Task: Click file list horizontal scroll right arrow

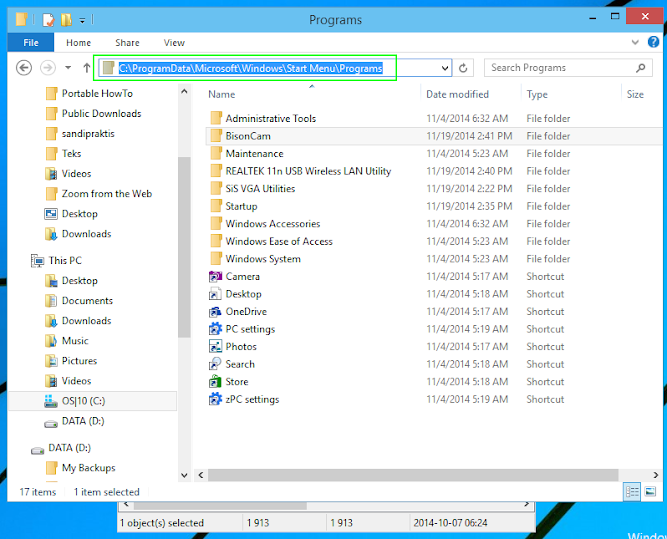Action: tap(656, 475)
